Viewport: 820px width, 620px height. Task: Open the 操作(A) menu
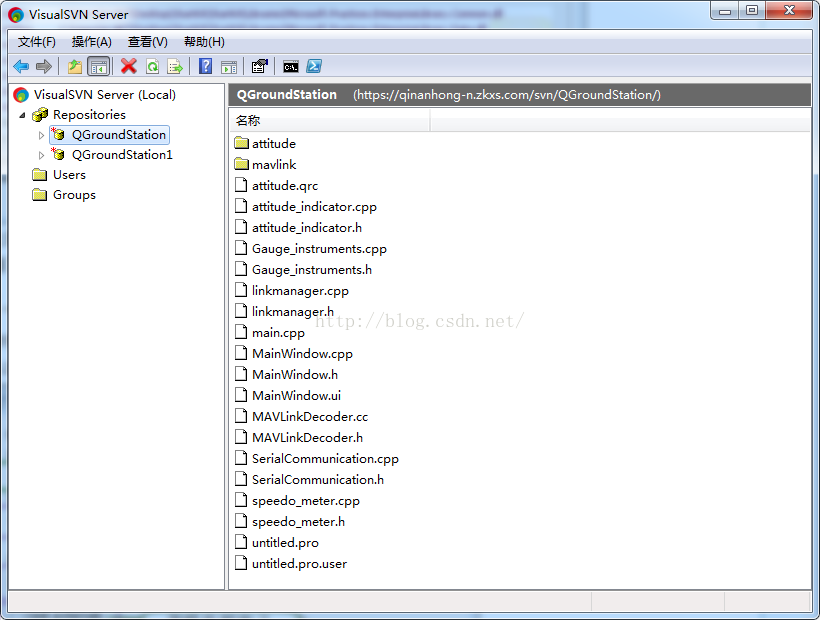(x=92, y=42)
